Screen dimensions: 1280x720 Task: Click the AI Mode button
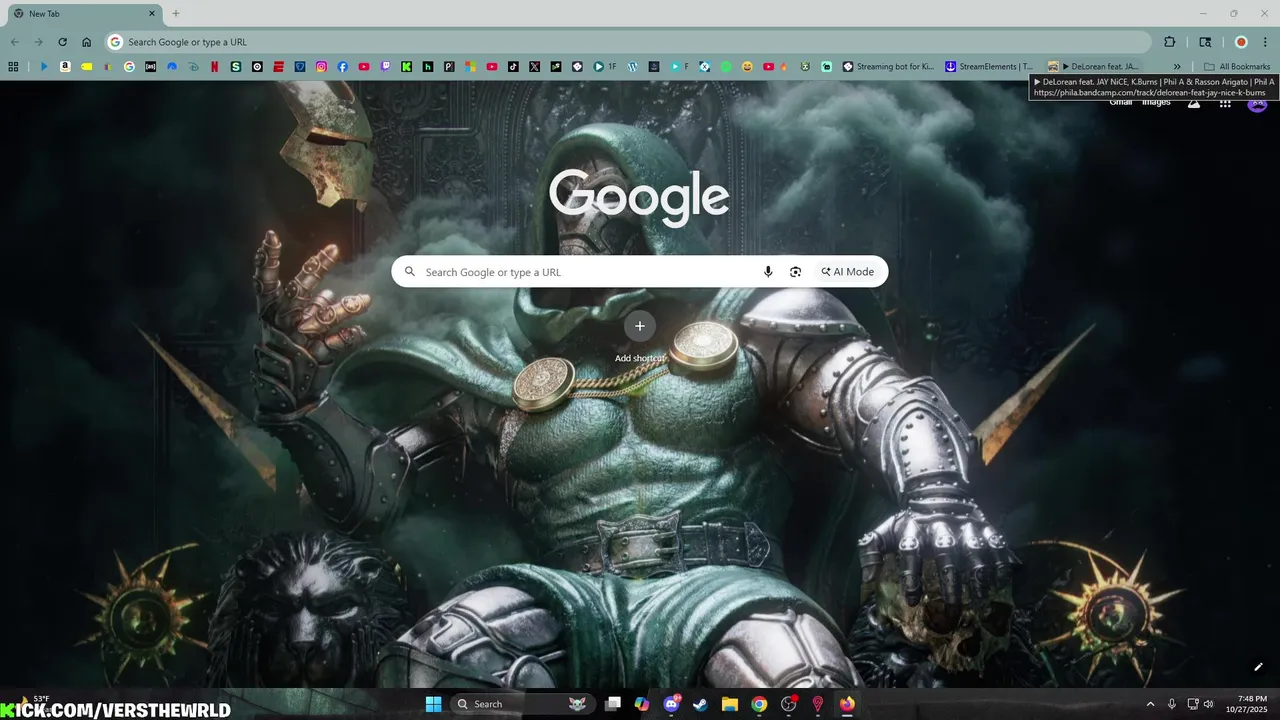(848, 272)
